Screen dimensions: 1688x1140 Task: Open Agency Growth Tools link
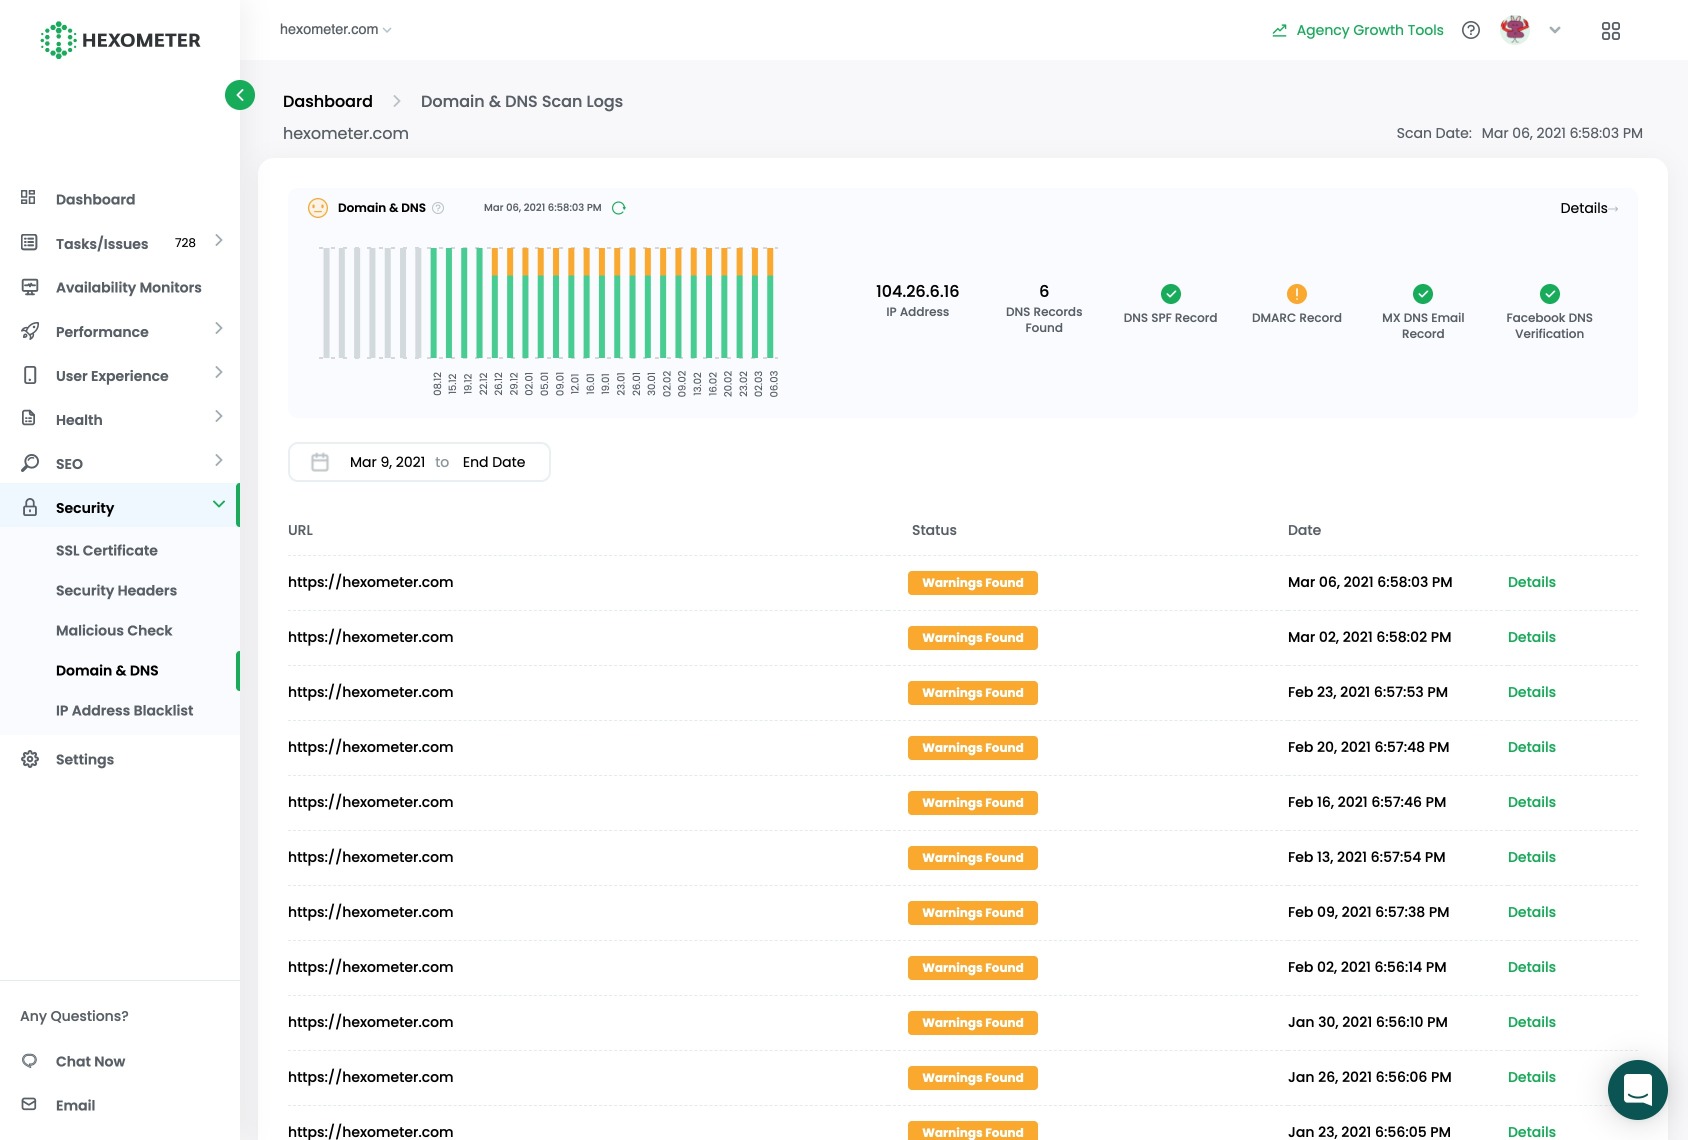[x=1370, y=30]
